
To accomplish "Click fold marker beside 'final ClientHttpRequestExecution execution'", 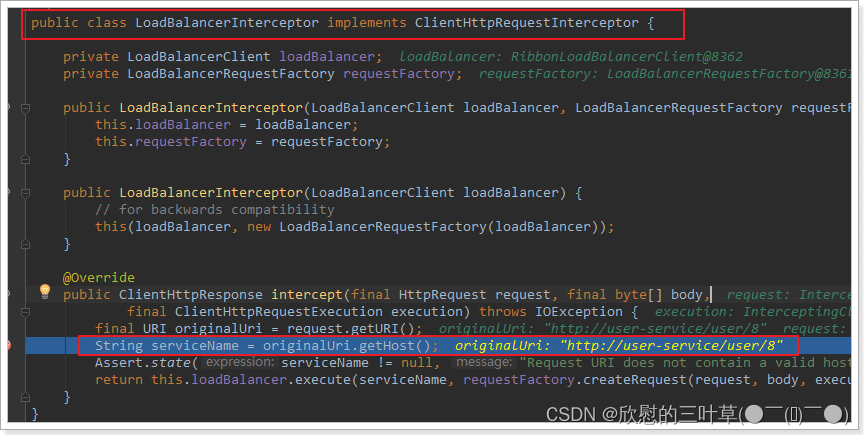I will click(25, 312).
